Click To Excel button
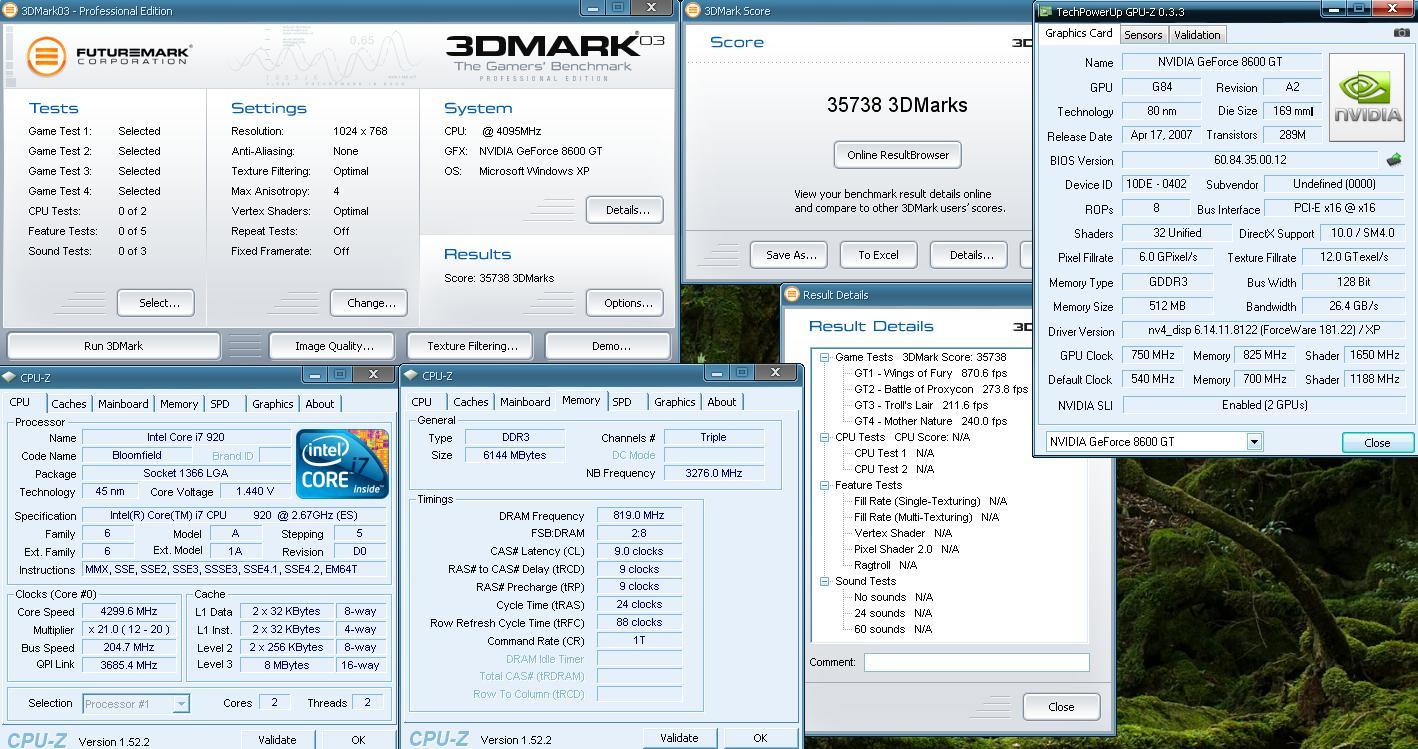1418x749 pixels. (x=878, y=255)
